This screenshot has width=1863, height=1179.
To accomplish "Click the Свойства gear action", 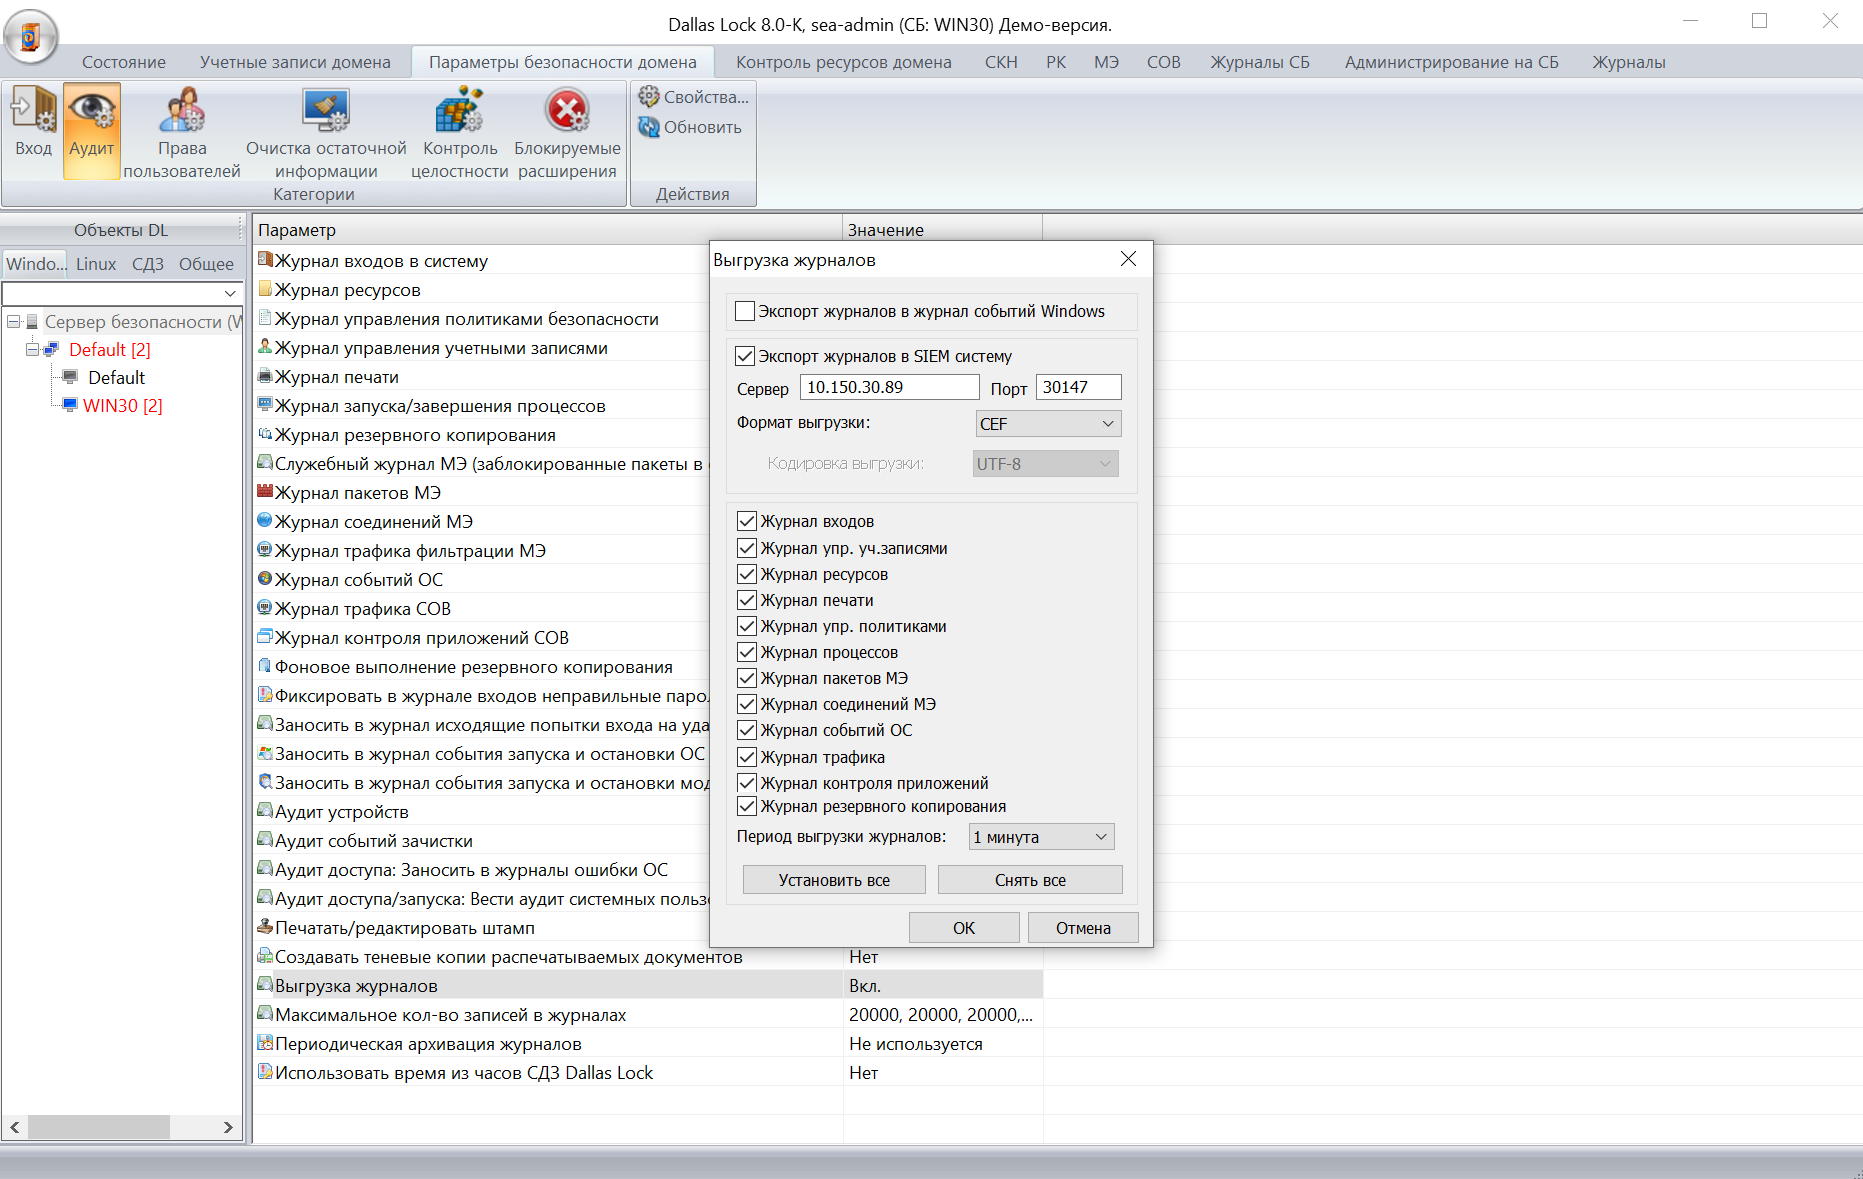I will pyautogui.click(x=694, y=97).
